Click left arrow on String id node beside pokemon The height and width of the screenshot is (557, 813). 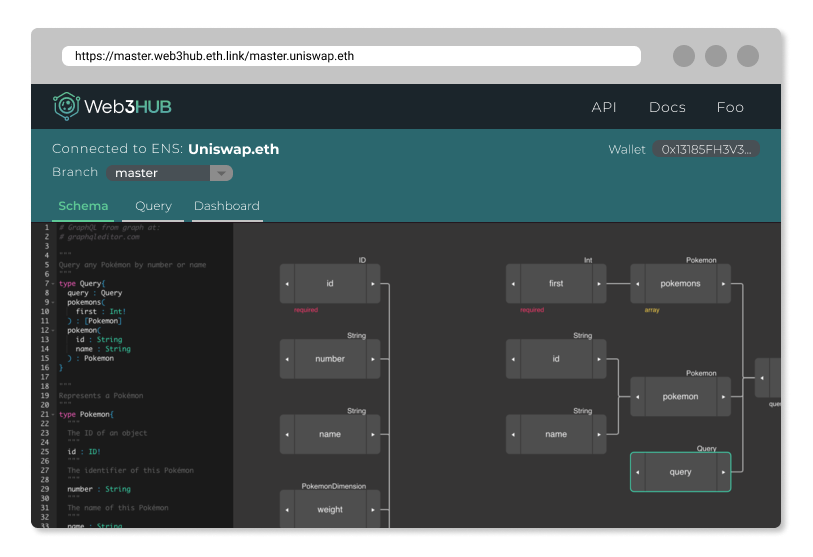click(x=513, y=359)
